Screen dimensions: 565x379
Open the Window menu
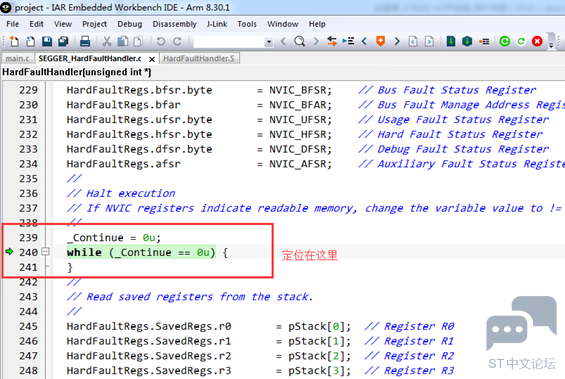point(282,24)
